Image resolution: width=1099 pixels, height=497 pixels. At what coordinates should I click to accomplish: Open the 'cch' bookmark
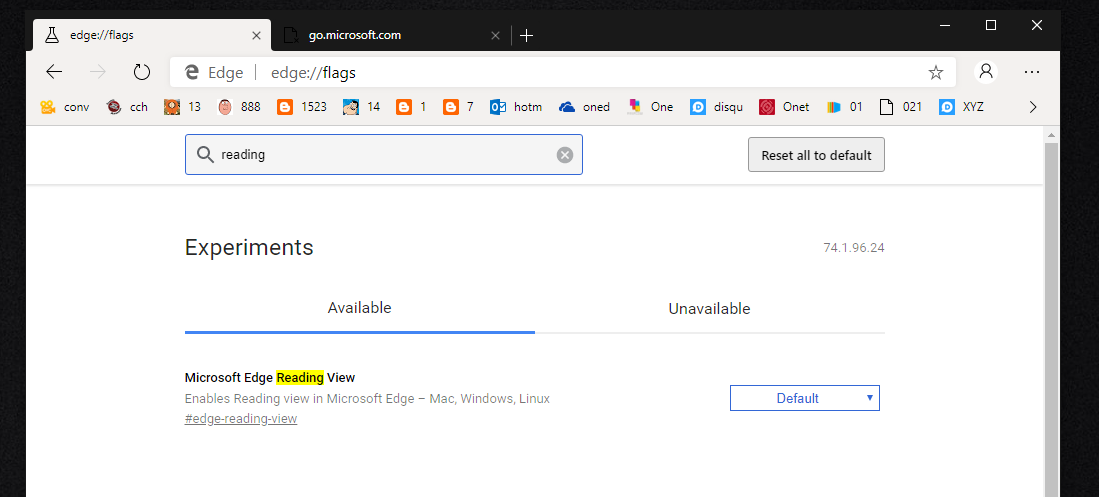127,107
